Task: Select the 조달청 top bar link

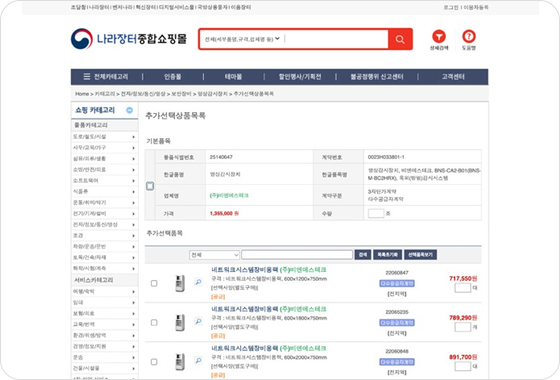Action: (x=78, y=7)
